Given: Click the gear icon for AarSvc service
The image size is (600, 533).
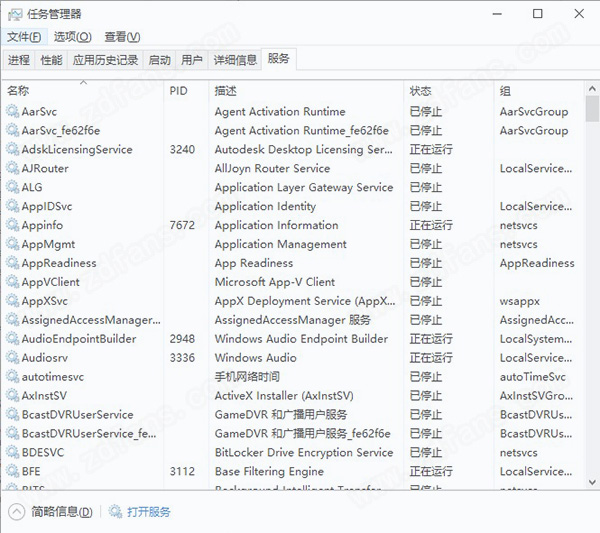Looking at the screenshot, I should click(x=13, y=111).
